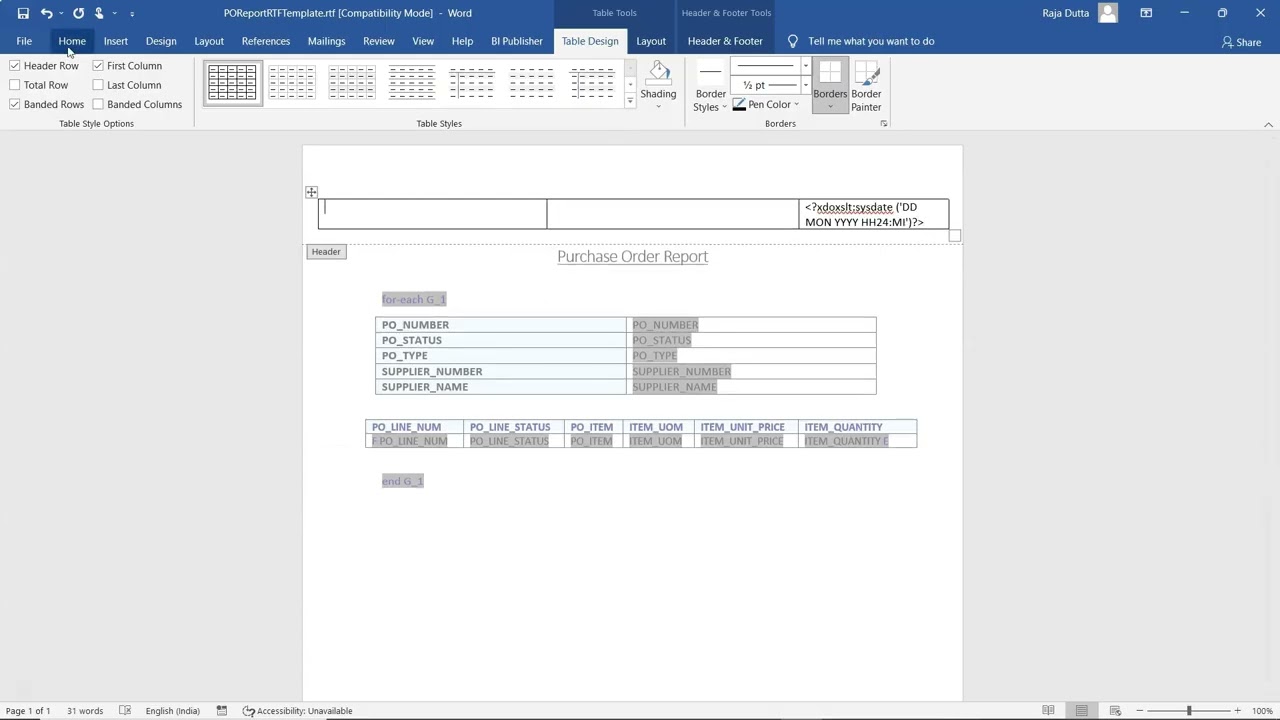This screenshot has height=720, width=1280.
Task: Toggle Touch/Mouse mode icon
Action: [99, 13]
